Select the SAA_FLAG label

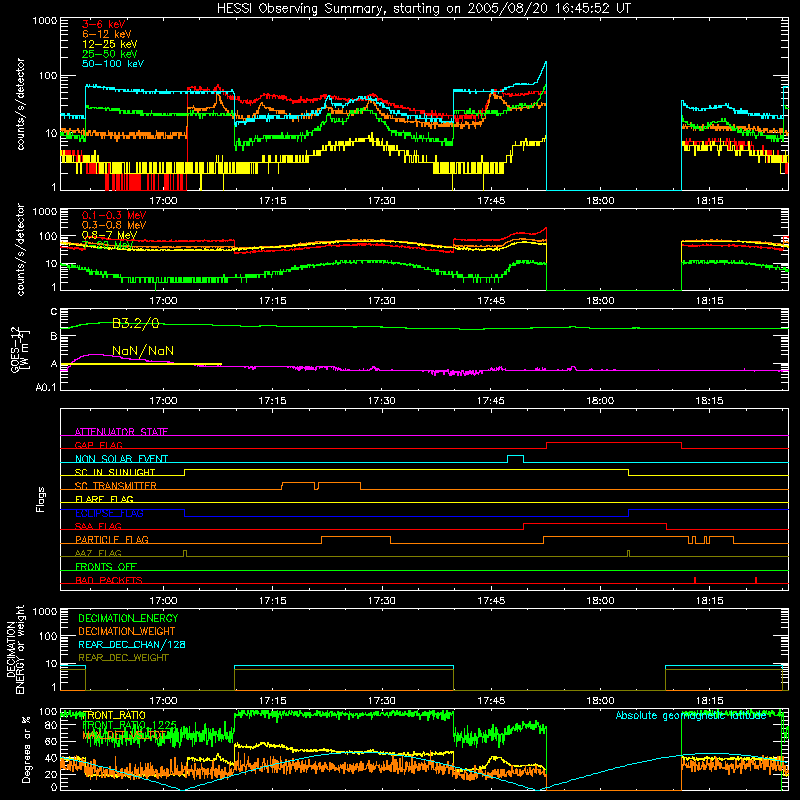pos(98,526)
